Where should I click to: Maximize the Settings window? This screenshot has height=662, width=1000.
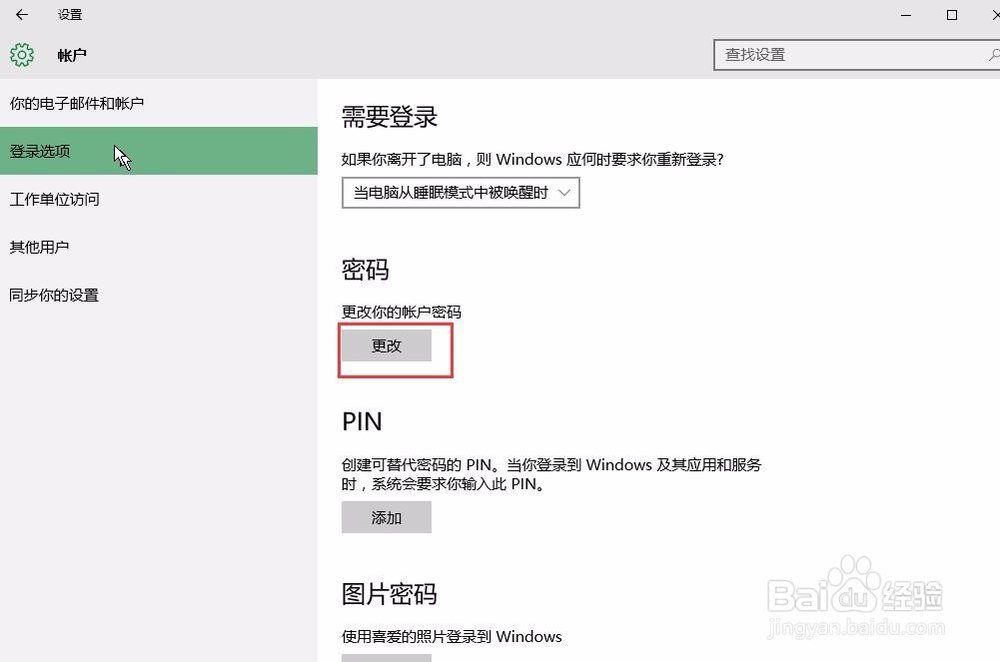(x=951, y=14)
